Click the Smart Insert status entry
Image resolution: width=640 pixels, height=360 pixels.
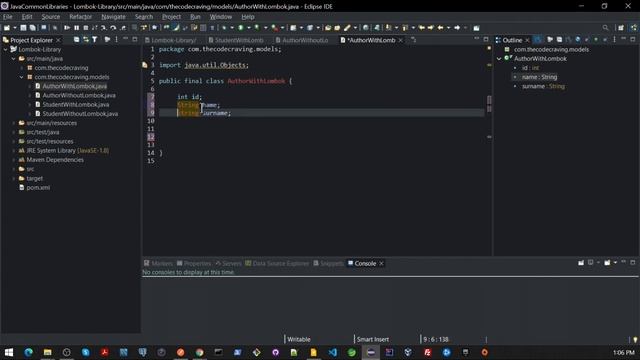point(373,339)
